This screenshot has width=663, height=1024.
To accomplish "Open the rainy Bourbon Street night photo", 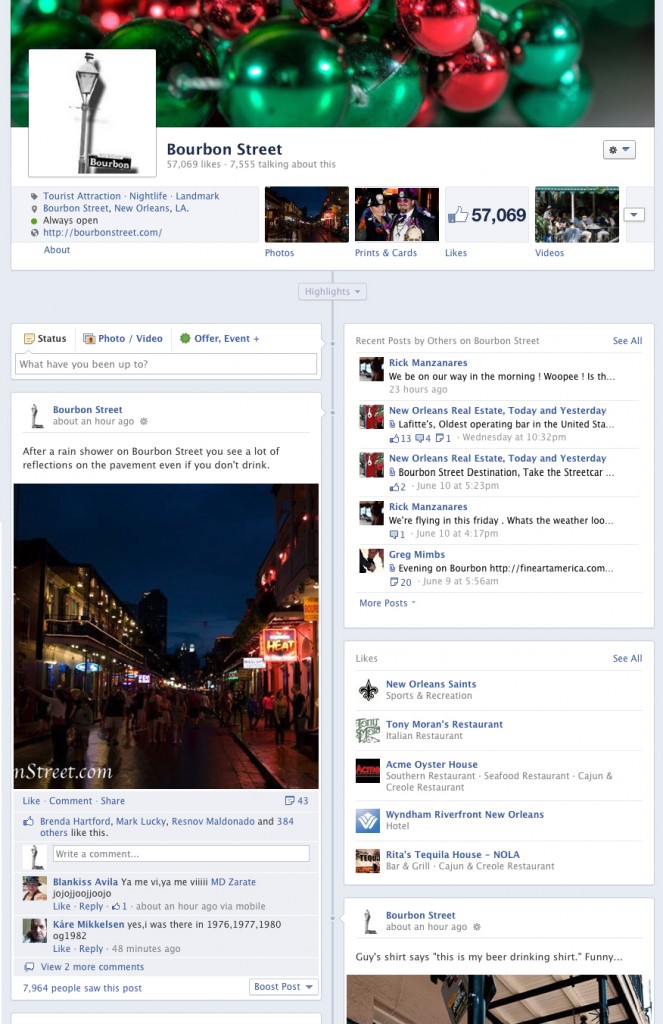I will click(166, 636).
